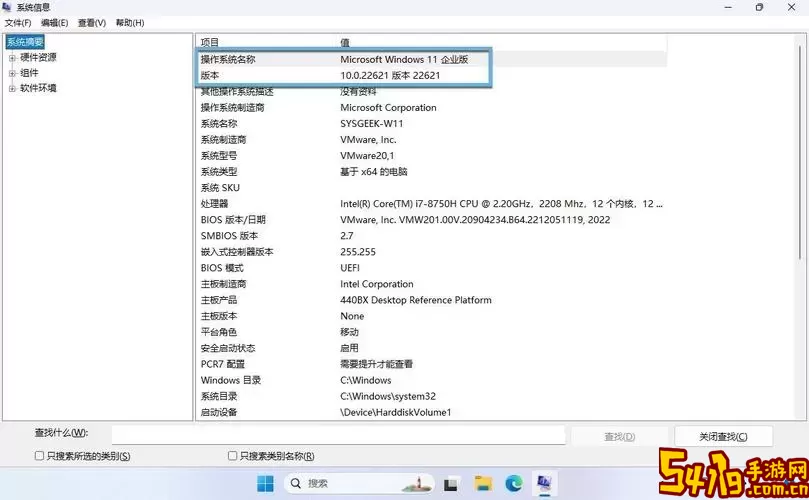Click the C:\Windows\system32 value
809x500 pixels.
(x=388, y=396)
